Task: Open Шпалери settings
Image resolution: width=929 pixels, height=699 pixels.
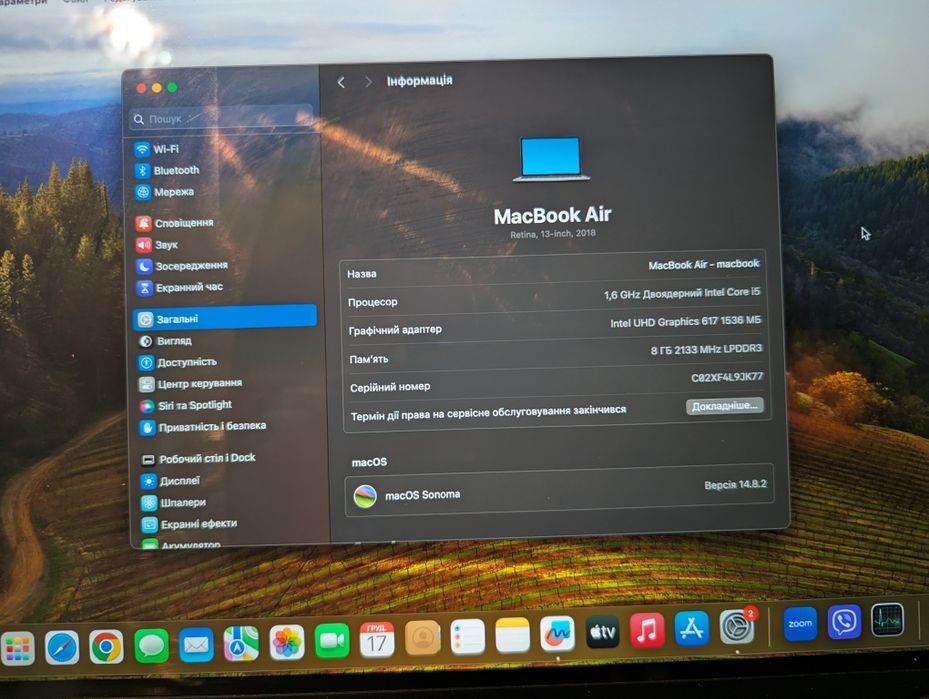Action: point(174,503)
